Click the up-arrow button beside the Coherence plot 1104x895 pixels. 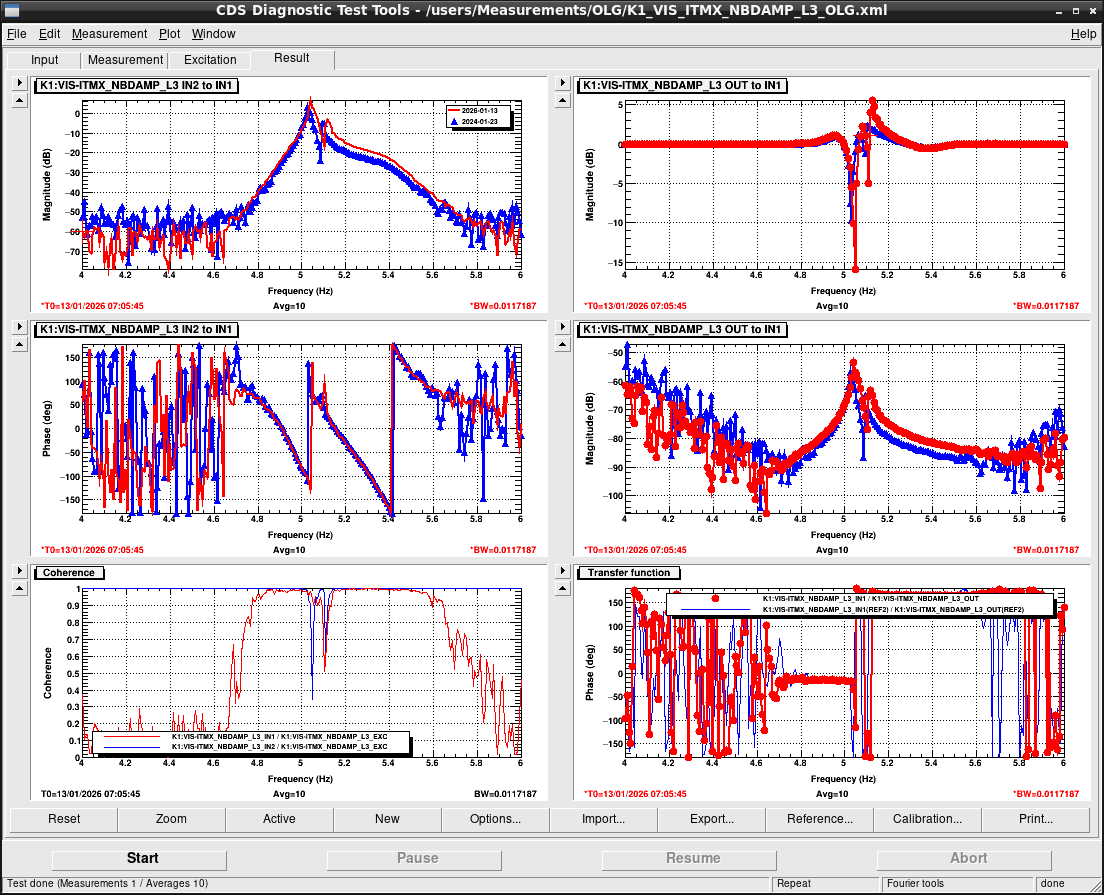tap(19, 587)
